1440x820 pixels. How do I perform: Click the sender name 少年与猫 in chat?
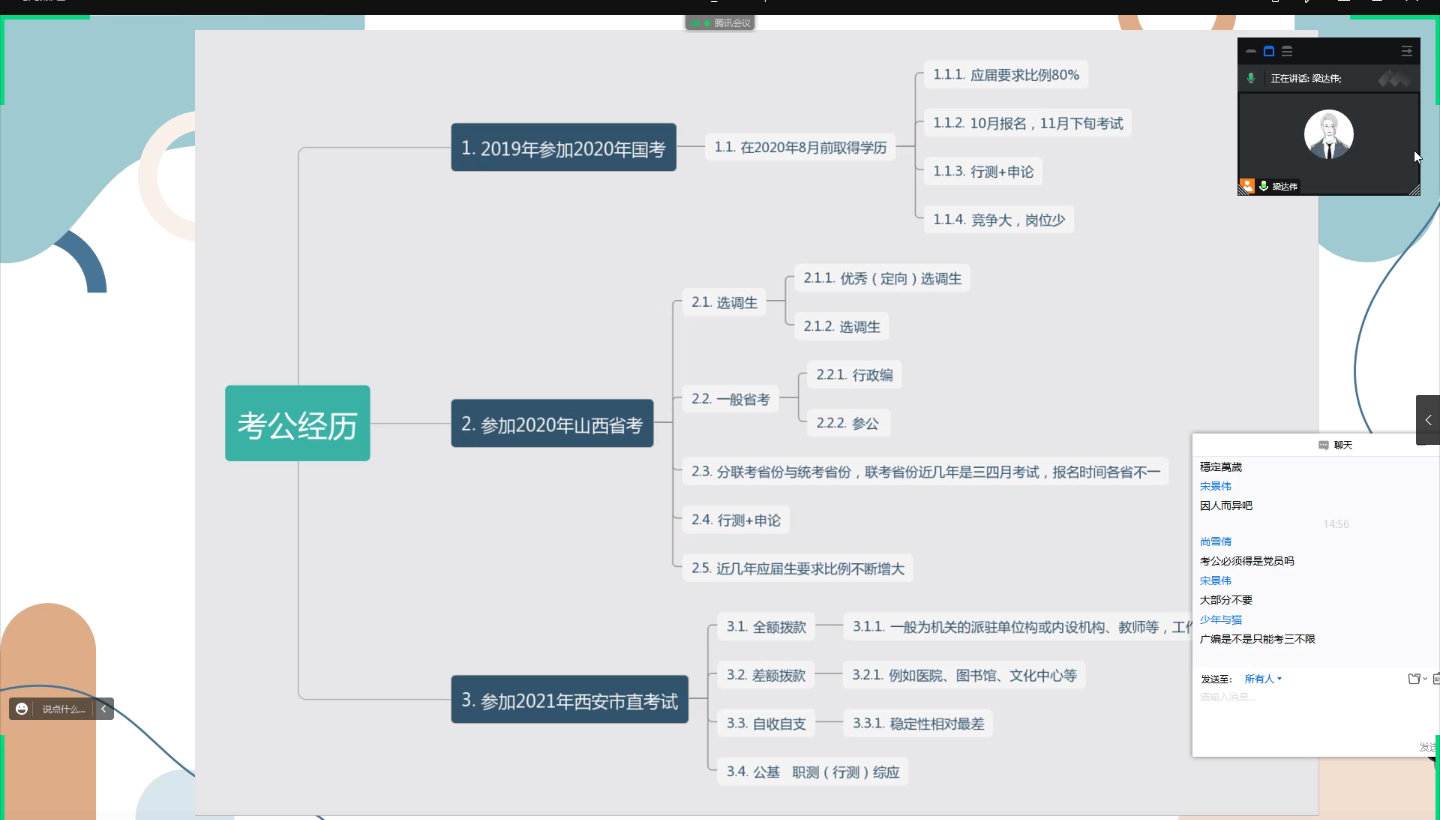(x=1221, y=620)
